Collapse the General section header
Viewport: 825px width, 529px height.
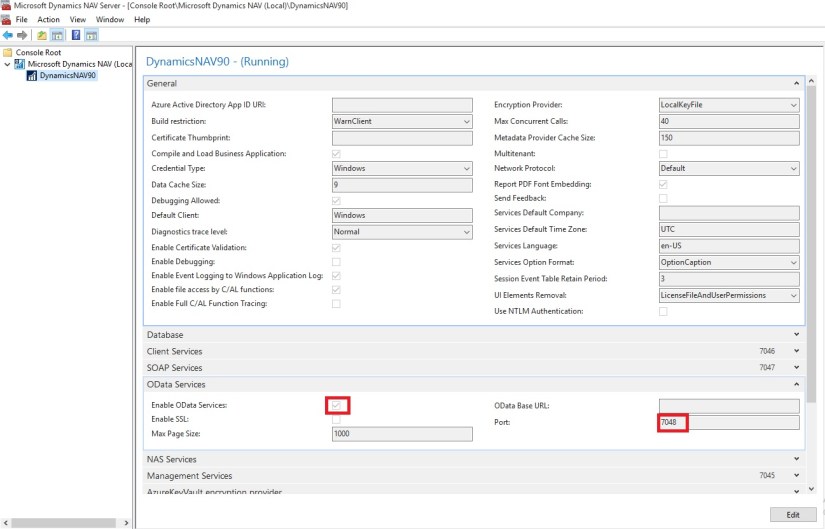pos(474,84)
